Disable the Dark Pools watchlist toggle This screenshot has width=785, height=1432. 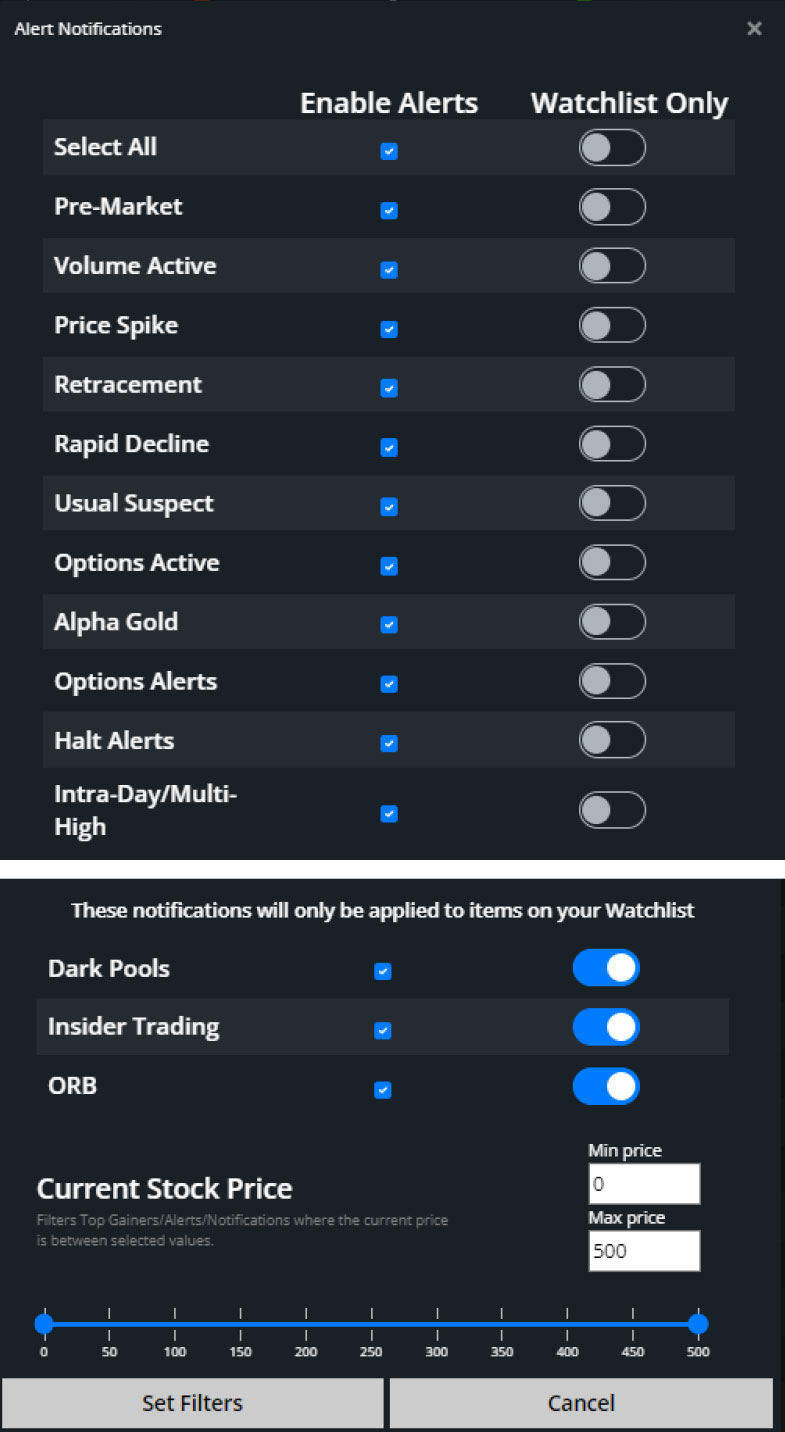tap(606, 968)
